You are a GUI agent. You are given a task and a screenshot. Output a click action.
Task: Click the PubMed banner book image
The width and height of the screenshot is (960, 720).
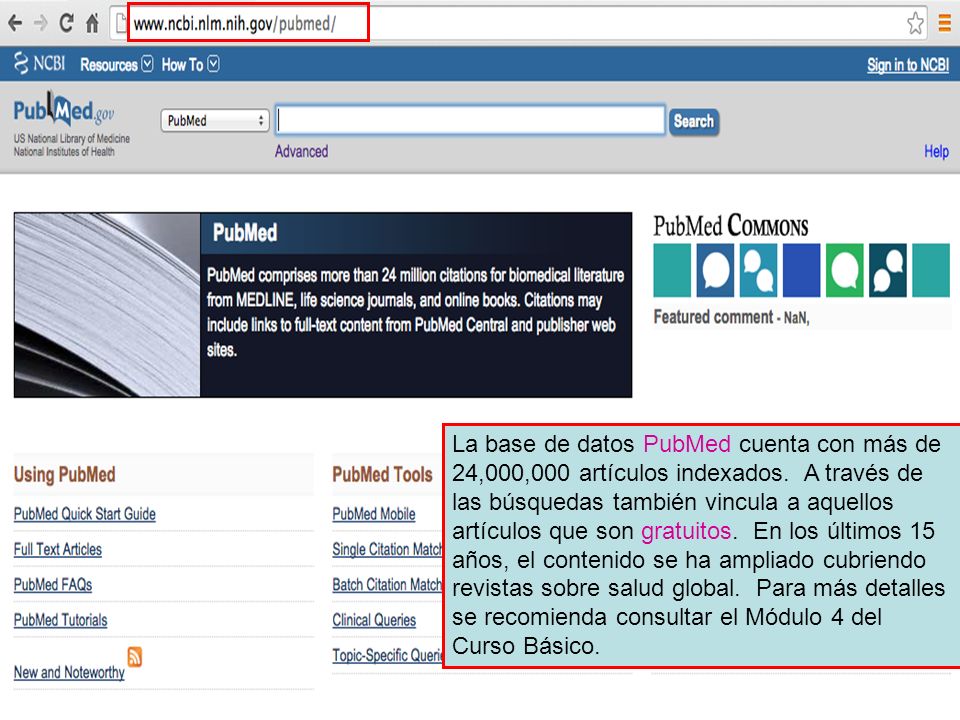107,305
